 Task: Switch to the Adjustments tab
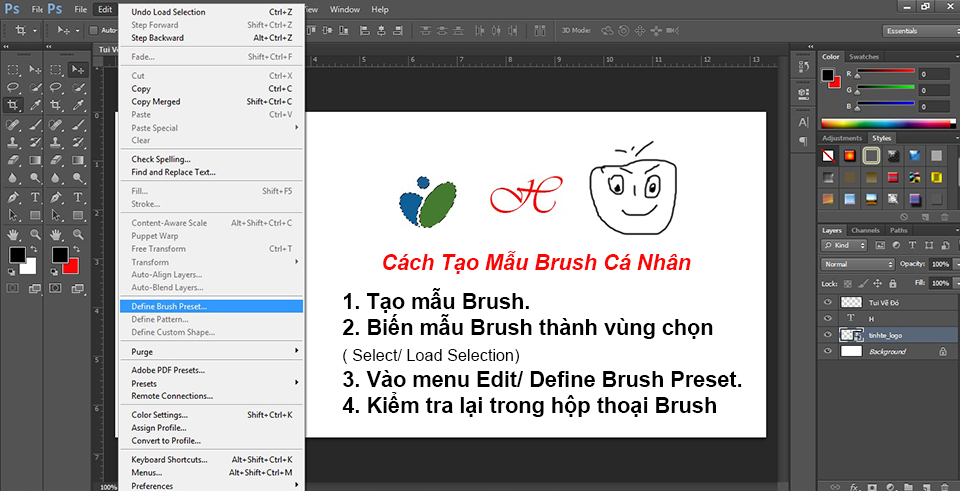coord(841,138)
